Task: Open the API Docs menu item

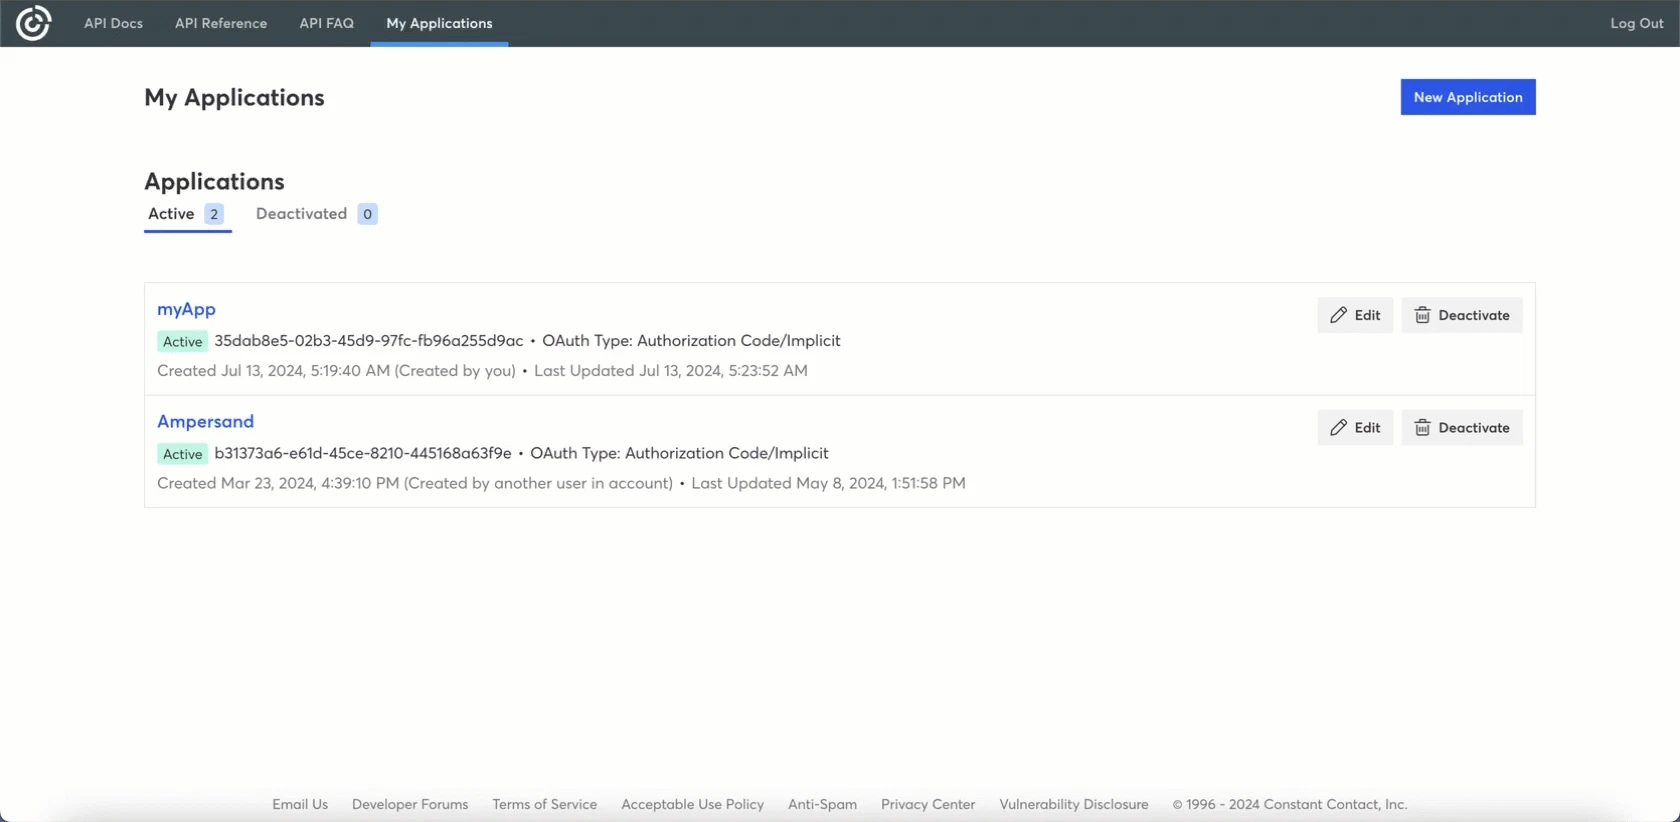Action: pos(113,23)
